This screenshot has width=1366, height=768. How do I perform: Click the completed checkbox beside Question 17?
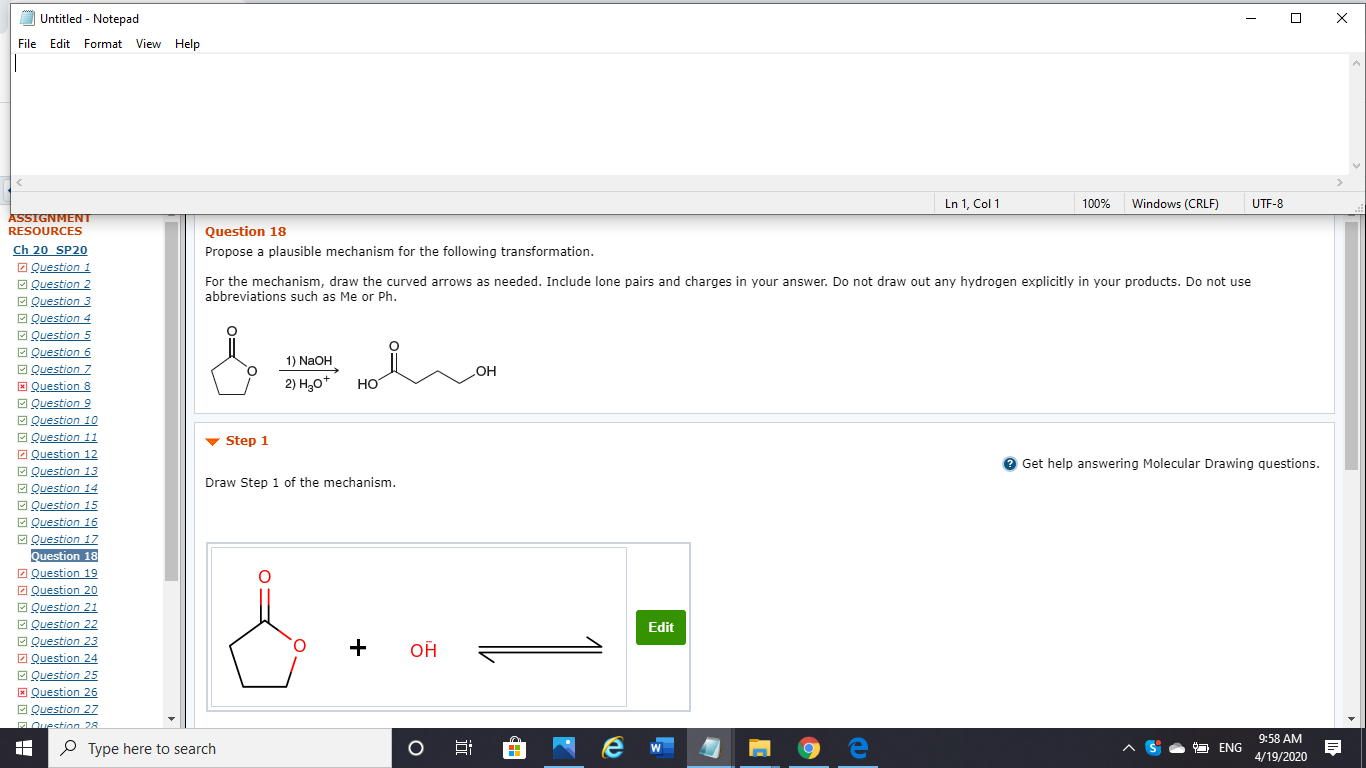(22, 538)
